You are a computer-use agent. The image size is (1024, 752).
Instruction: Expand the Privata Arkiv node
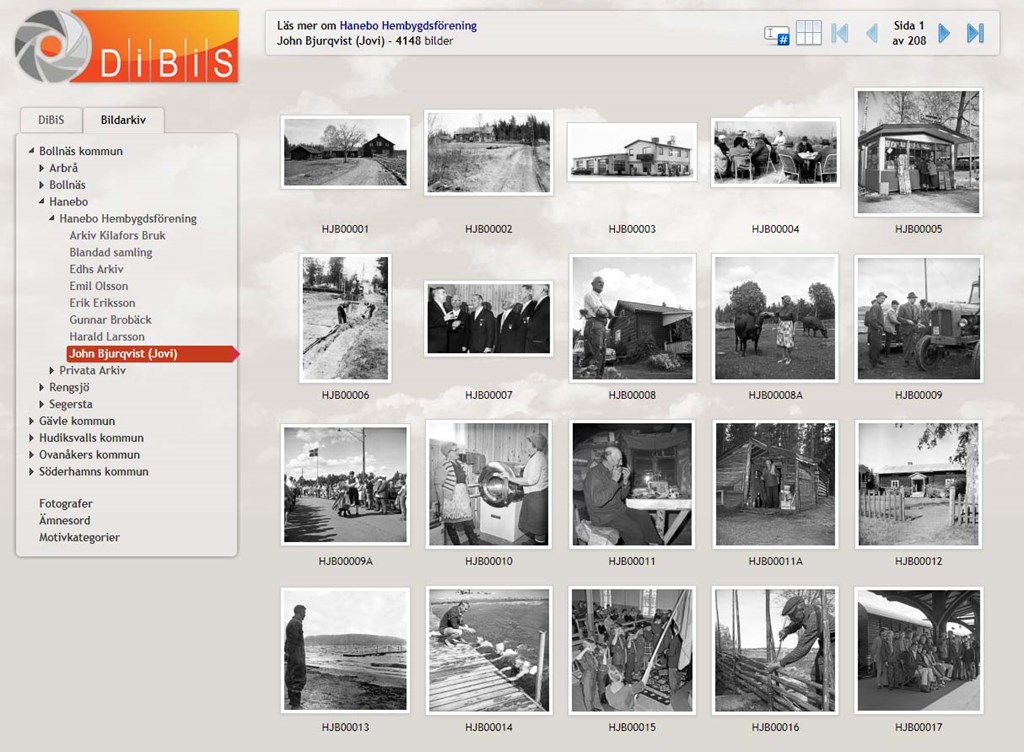(52, 370)
